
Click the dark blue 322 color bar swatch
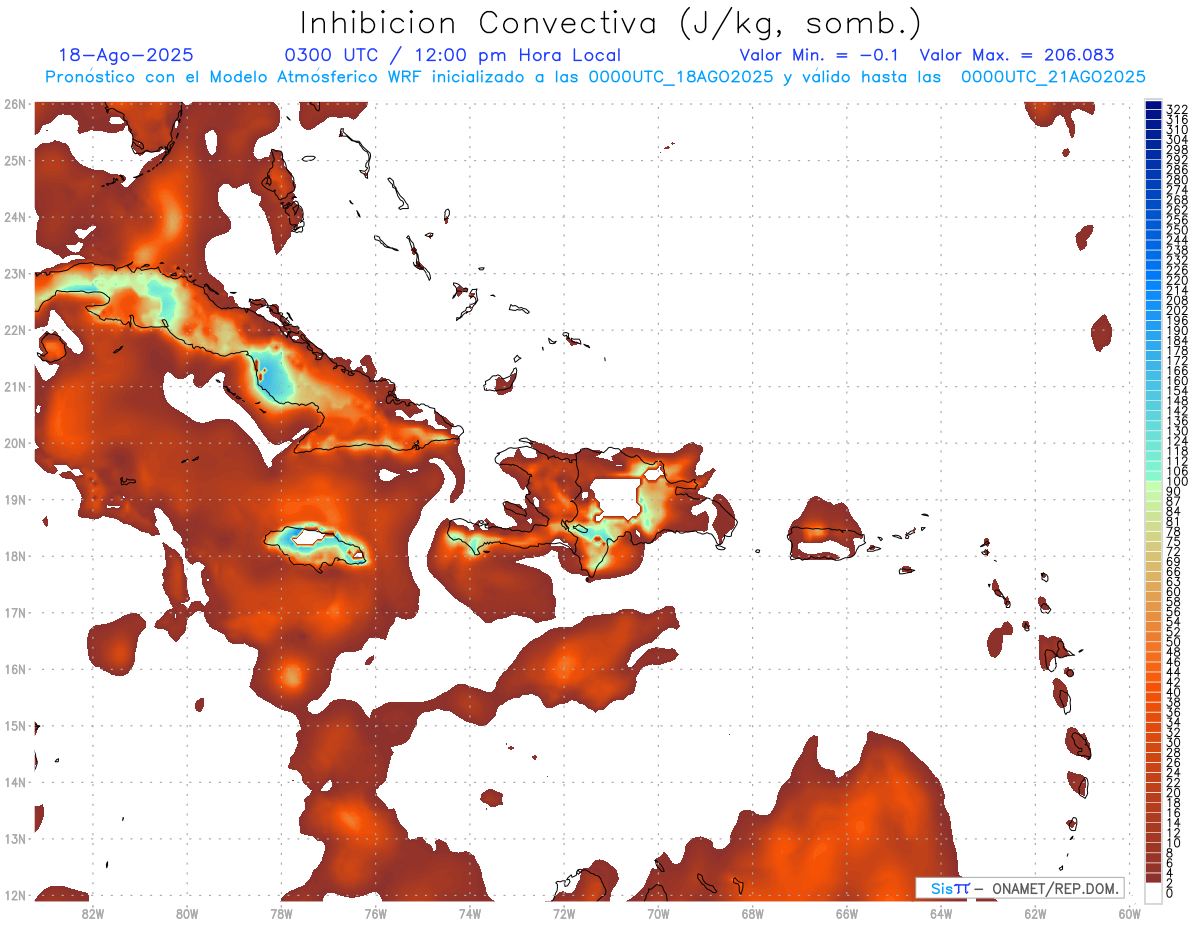[1153, 107]
